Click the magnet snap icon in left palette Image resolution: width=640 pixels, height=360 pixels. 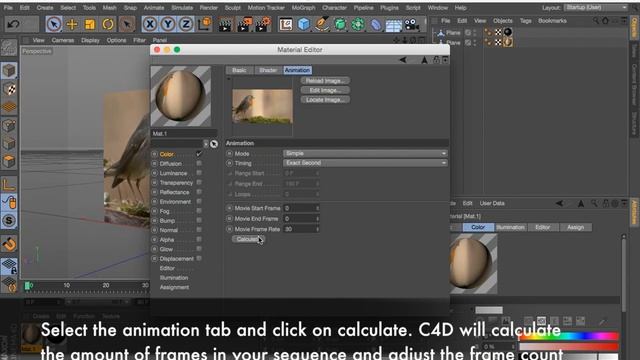9,244
